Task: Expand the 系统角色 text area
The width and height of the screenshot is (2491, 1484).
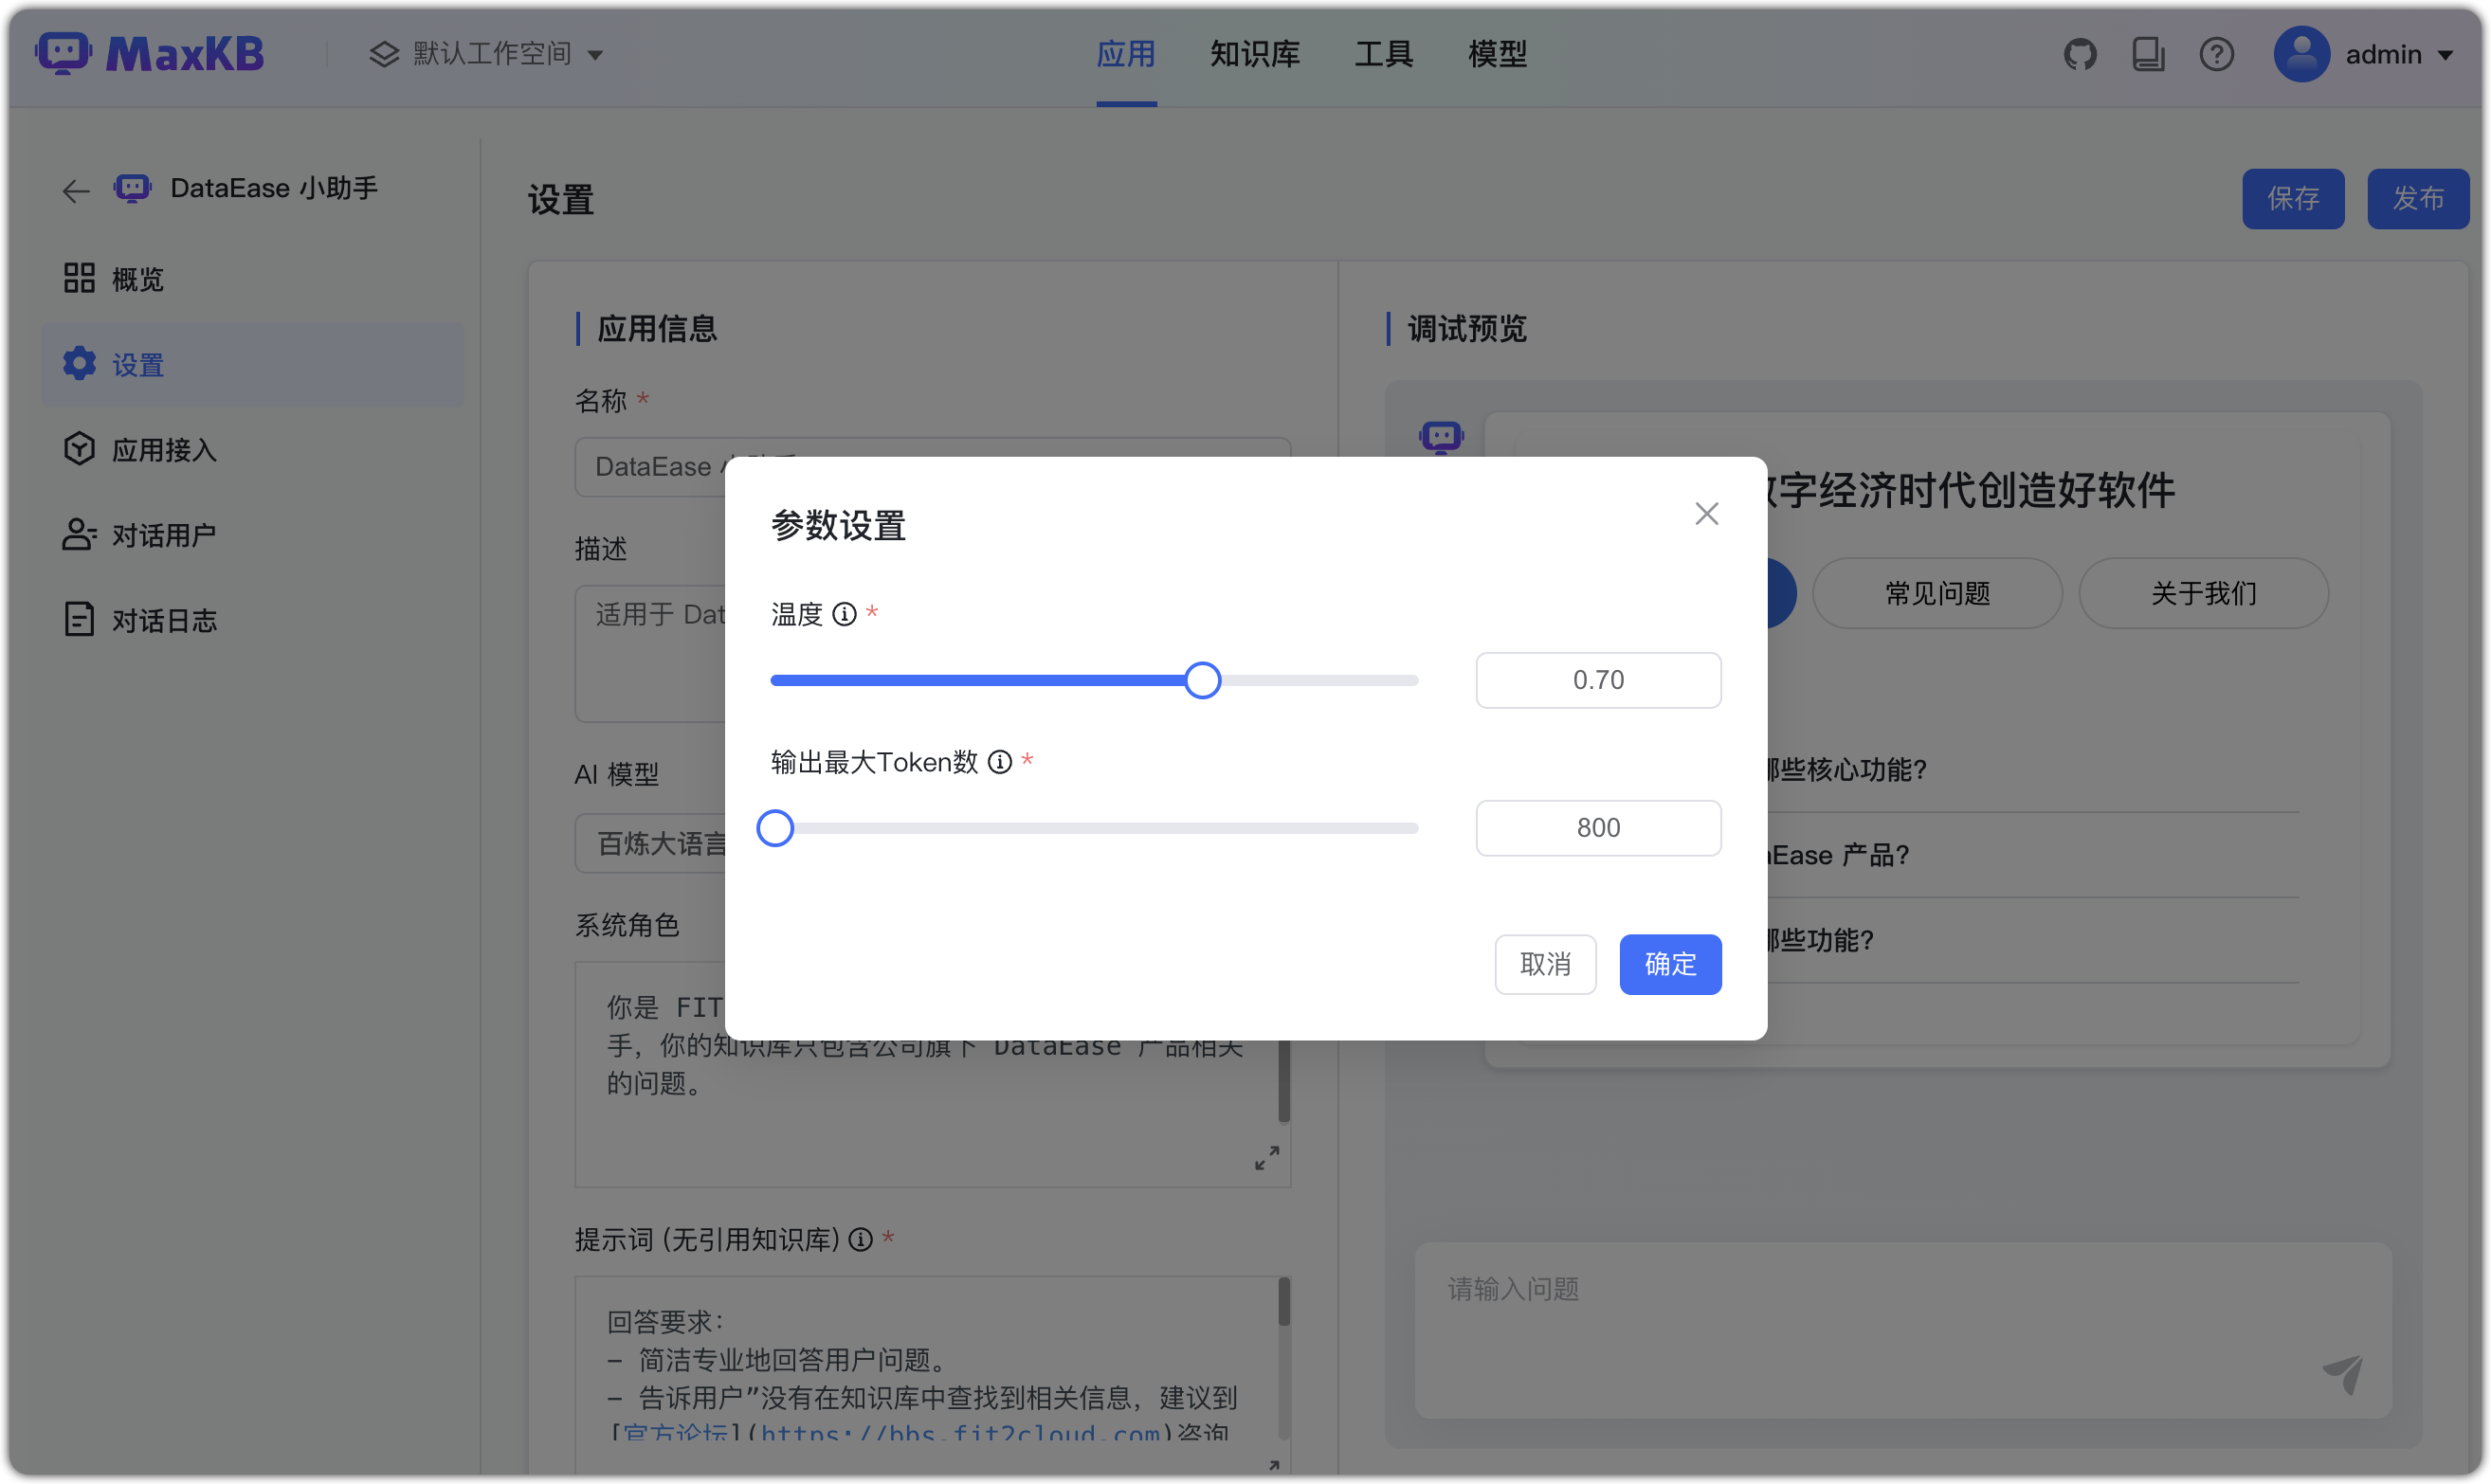Action: [1267, 1158]
